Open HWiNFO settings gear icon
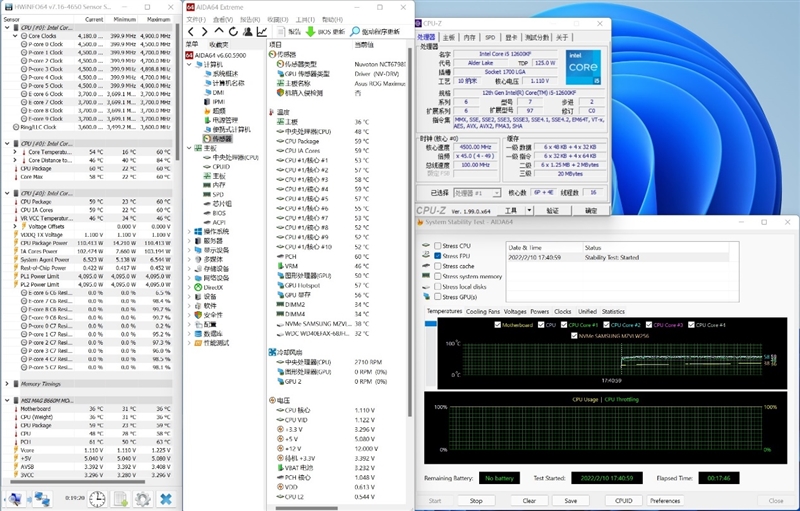Screen dimensions: 800x511 [x=143, y=499]
